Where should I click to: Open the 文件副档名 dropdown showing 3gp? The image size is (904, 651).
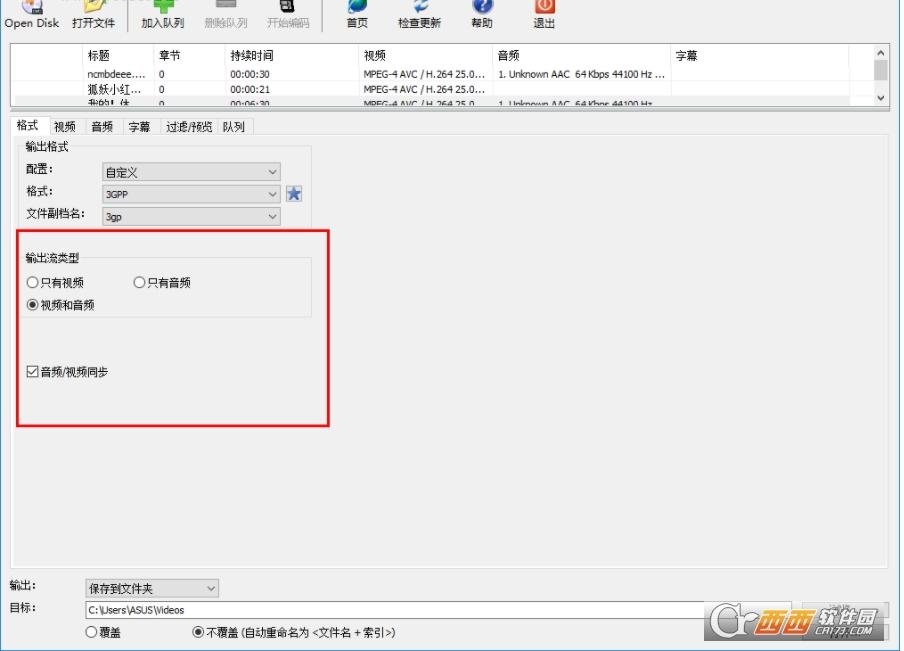click(191, 216)
